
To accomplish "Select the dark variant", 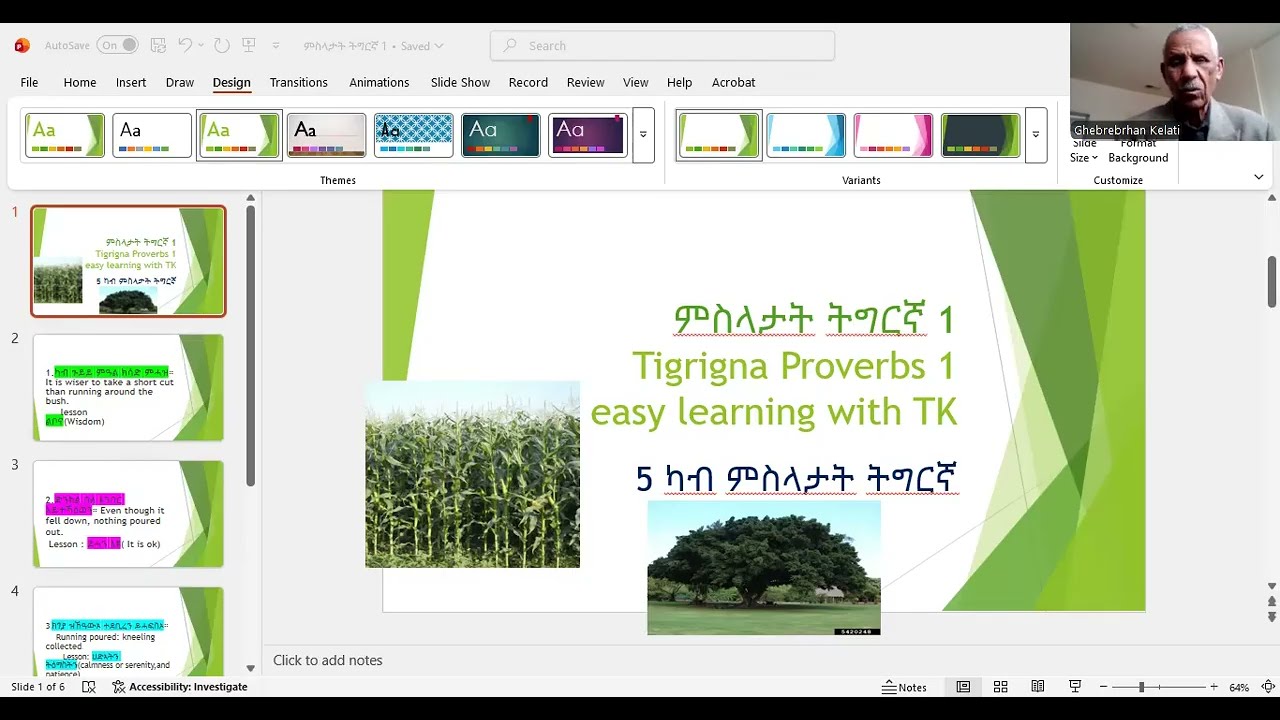I will point(981,135).
